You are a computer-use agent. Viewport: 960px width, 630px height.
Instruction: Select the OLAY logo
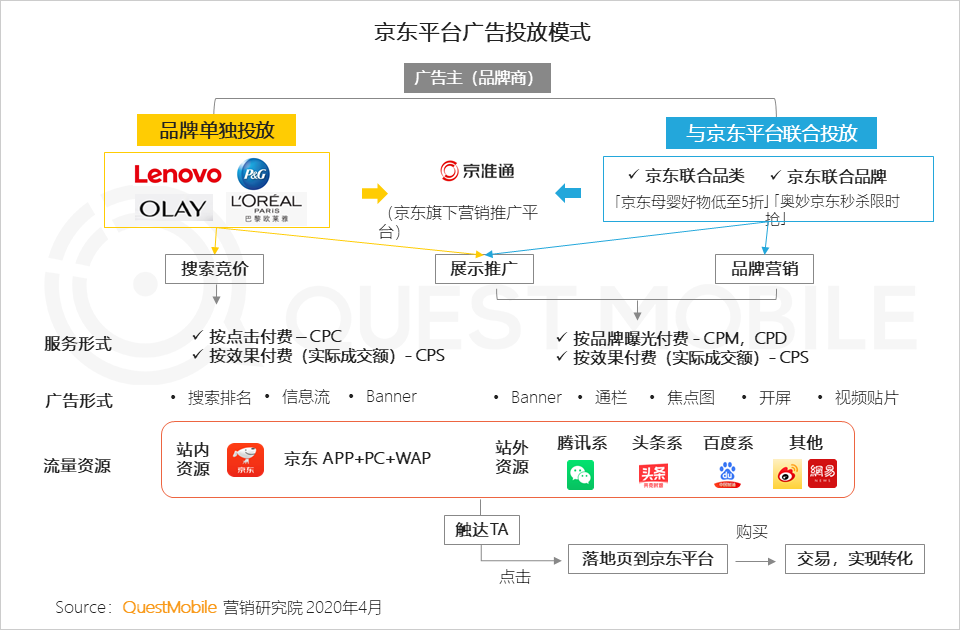point(173,208)
